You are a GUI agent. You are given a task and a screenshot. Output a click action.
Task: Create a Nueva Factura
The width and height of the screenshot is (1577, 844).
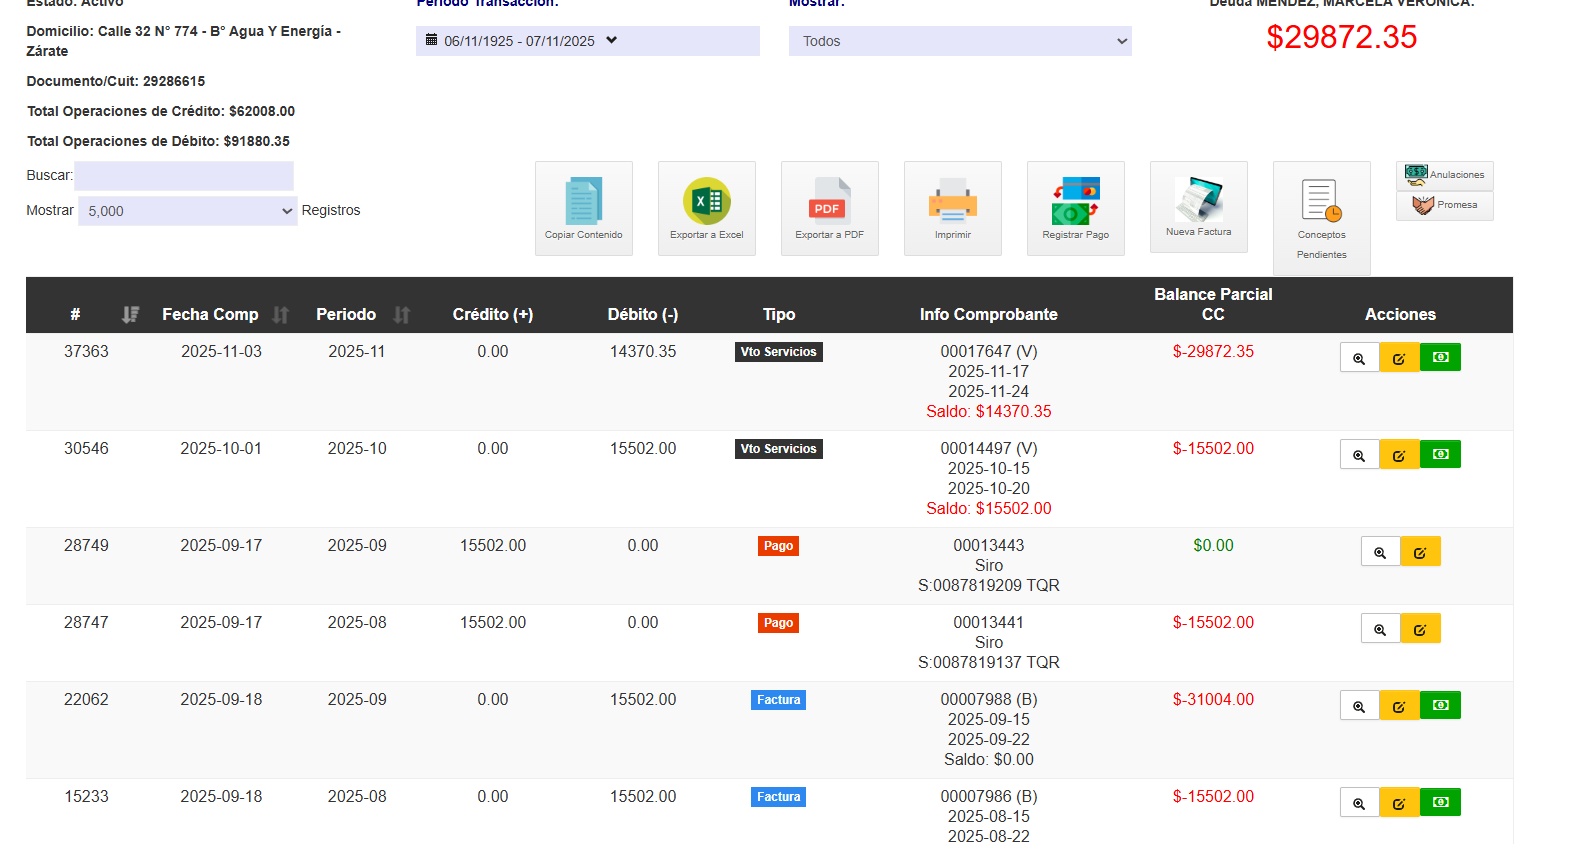(1198, 206)
